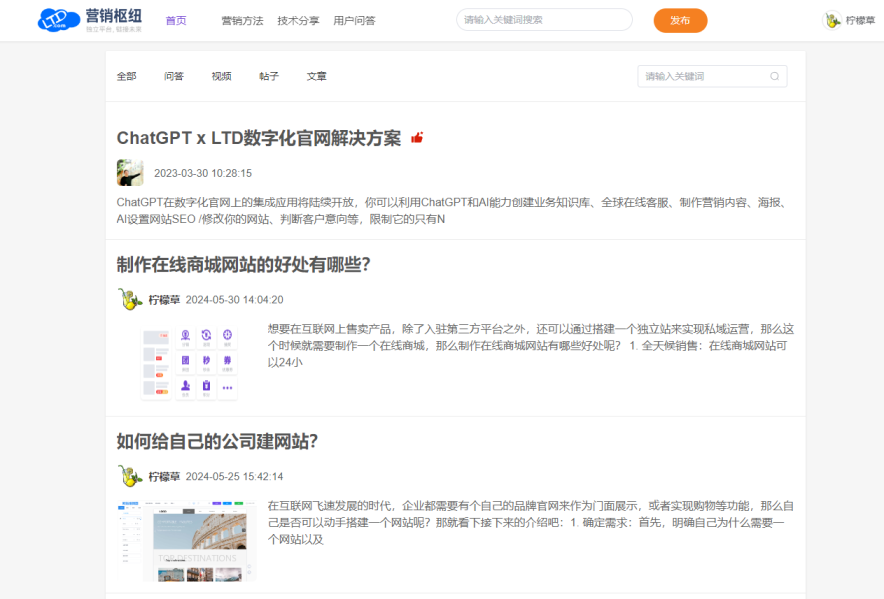Click the red thumbs-up icon beside ChatGPT title
This screenshot has width=884, height=599.
pos(417,138)
